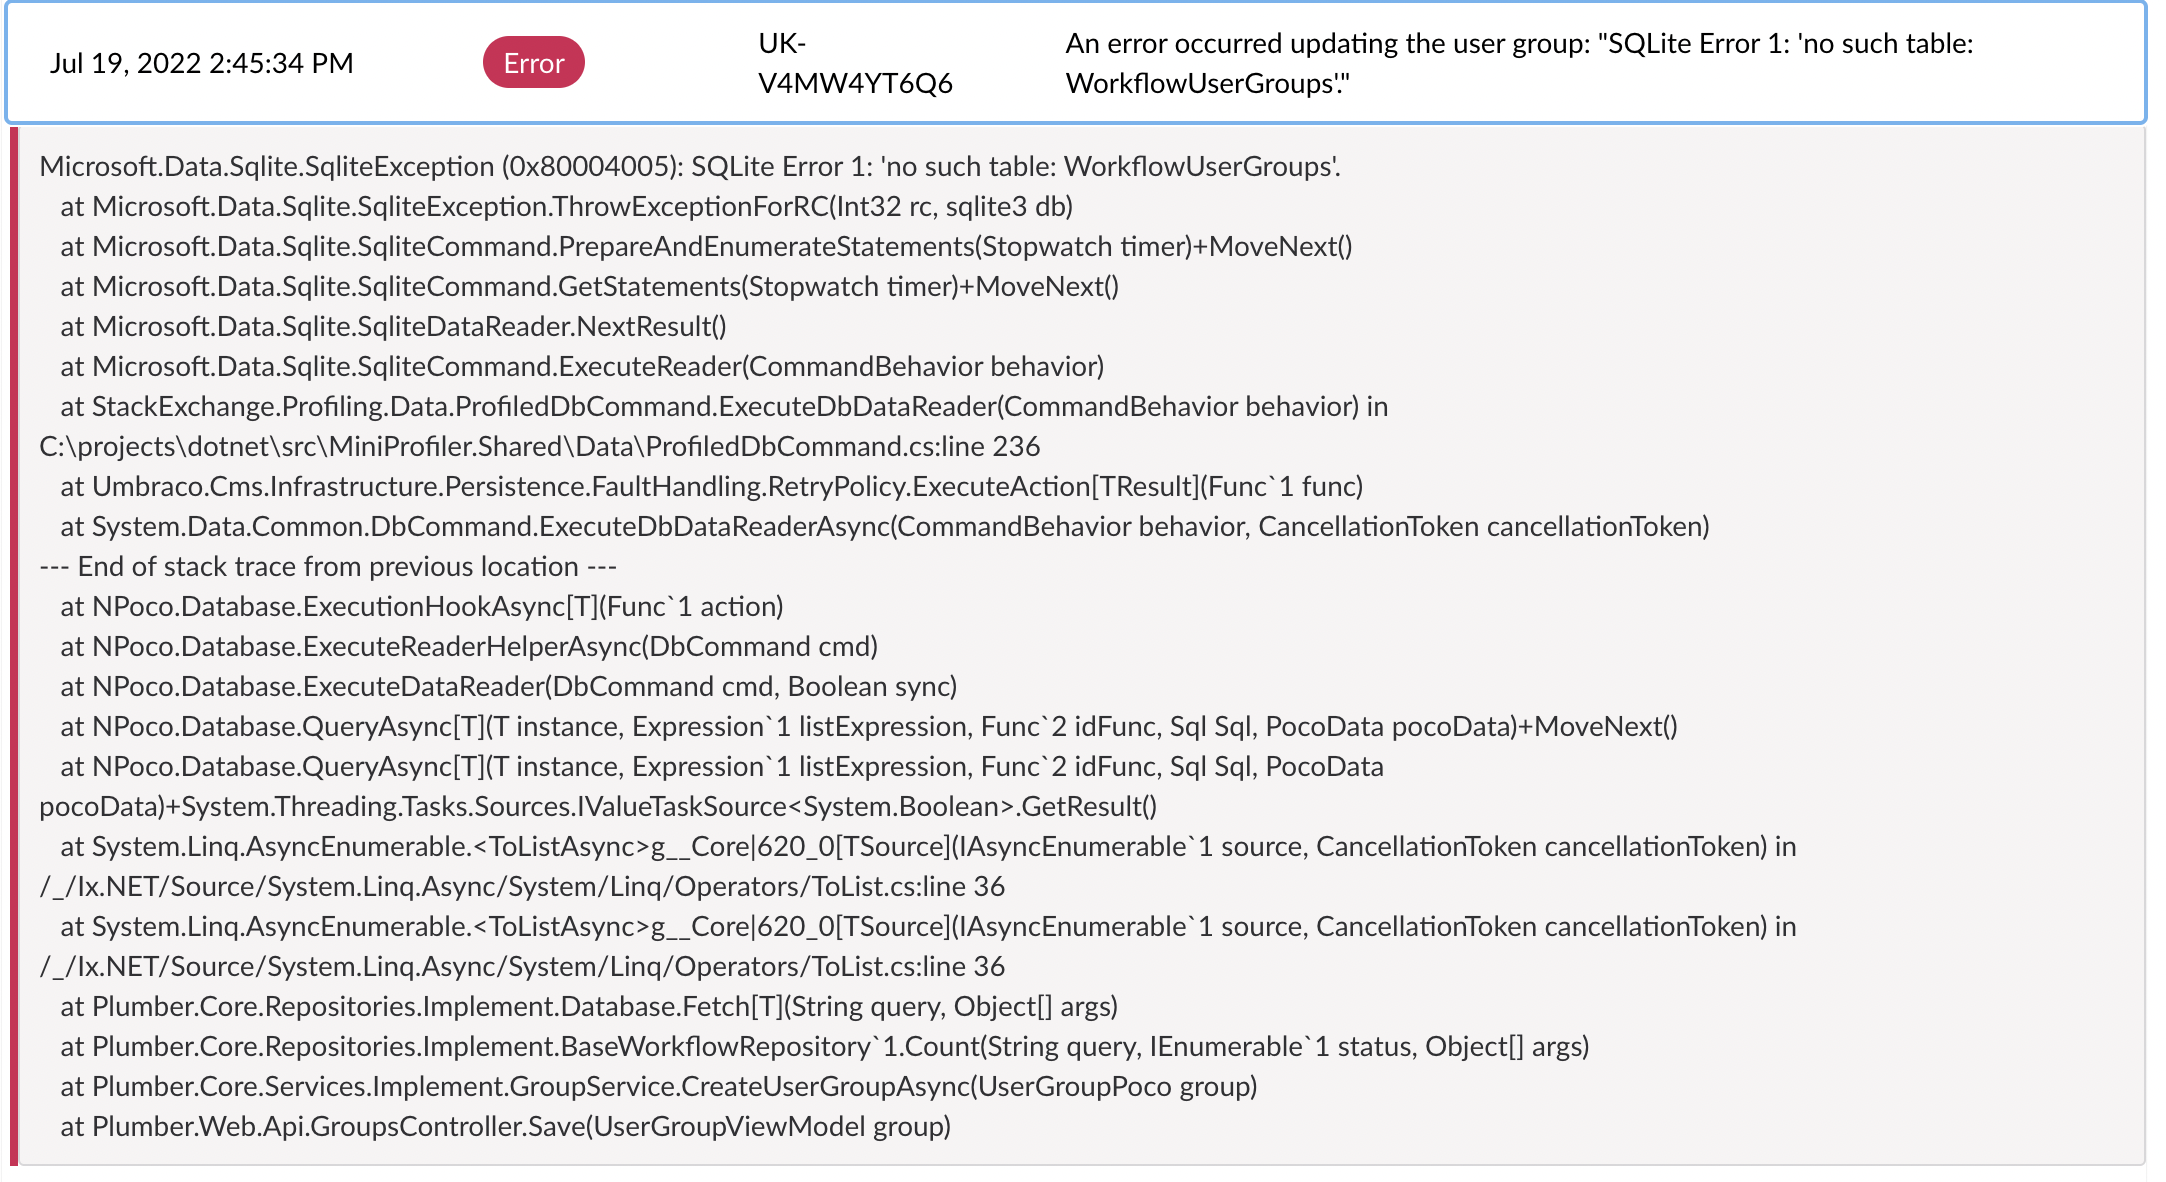The height and width of the screenshot is (1182, 2166).
Task: Click the NPoco.Database.ExecutionHookAsync line
Action: pos(421,606)
